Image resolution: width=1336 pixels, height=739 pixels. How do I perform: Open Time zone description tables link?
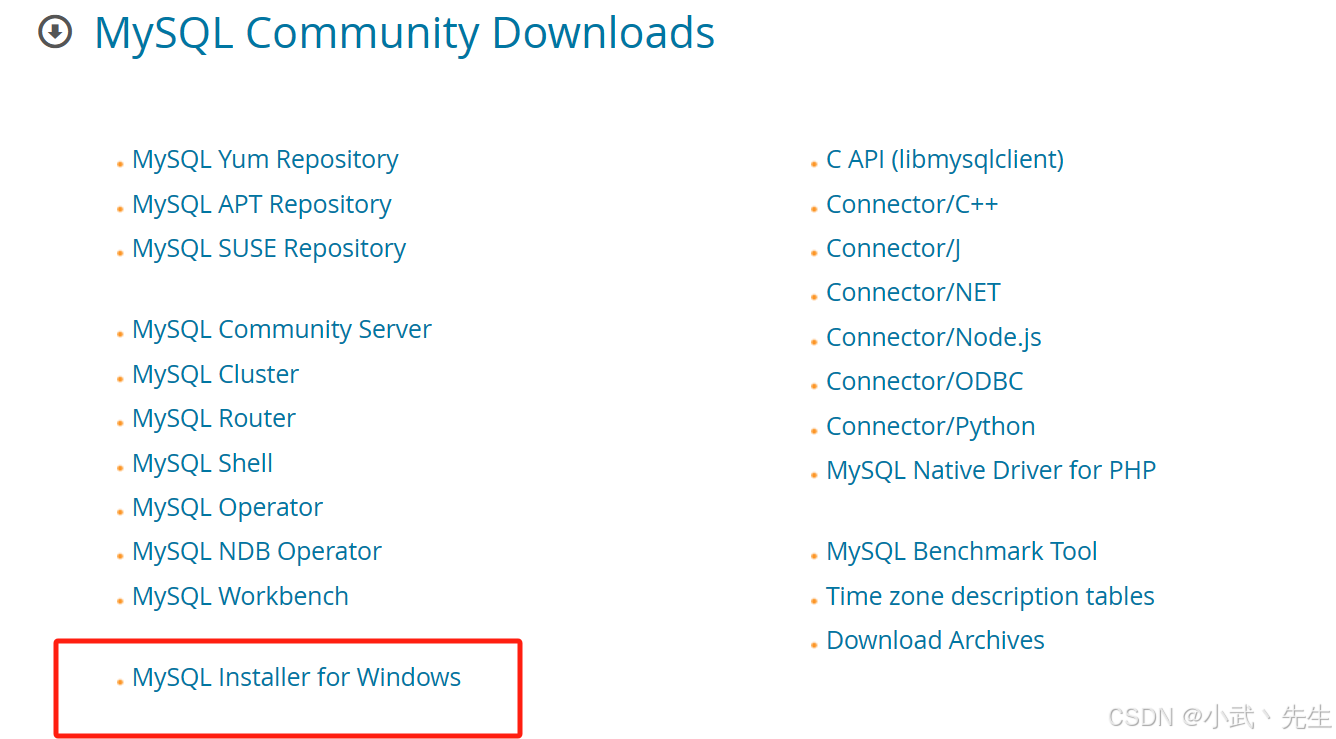990,596
